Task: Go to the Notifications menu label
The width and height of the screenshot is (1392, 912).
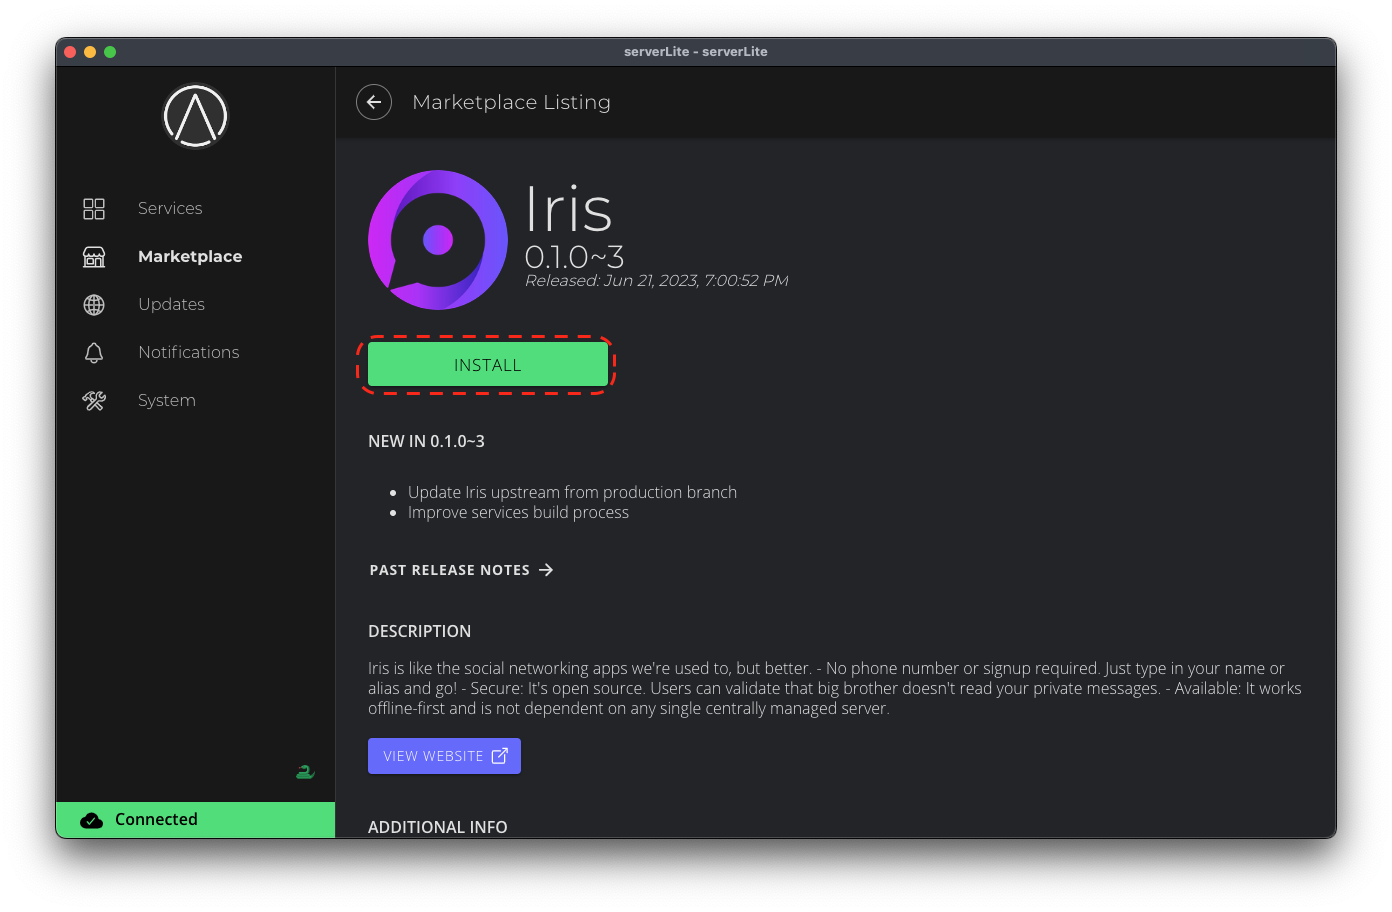Action: pos(188,353)
